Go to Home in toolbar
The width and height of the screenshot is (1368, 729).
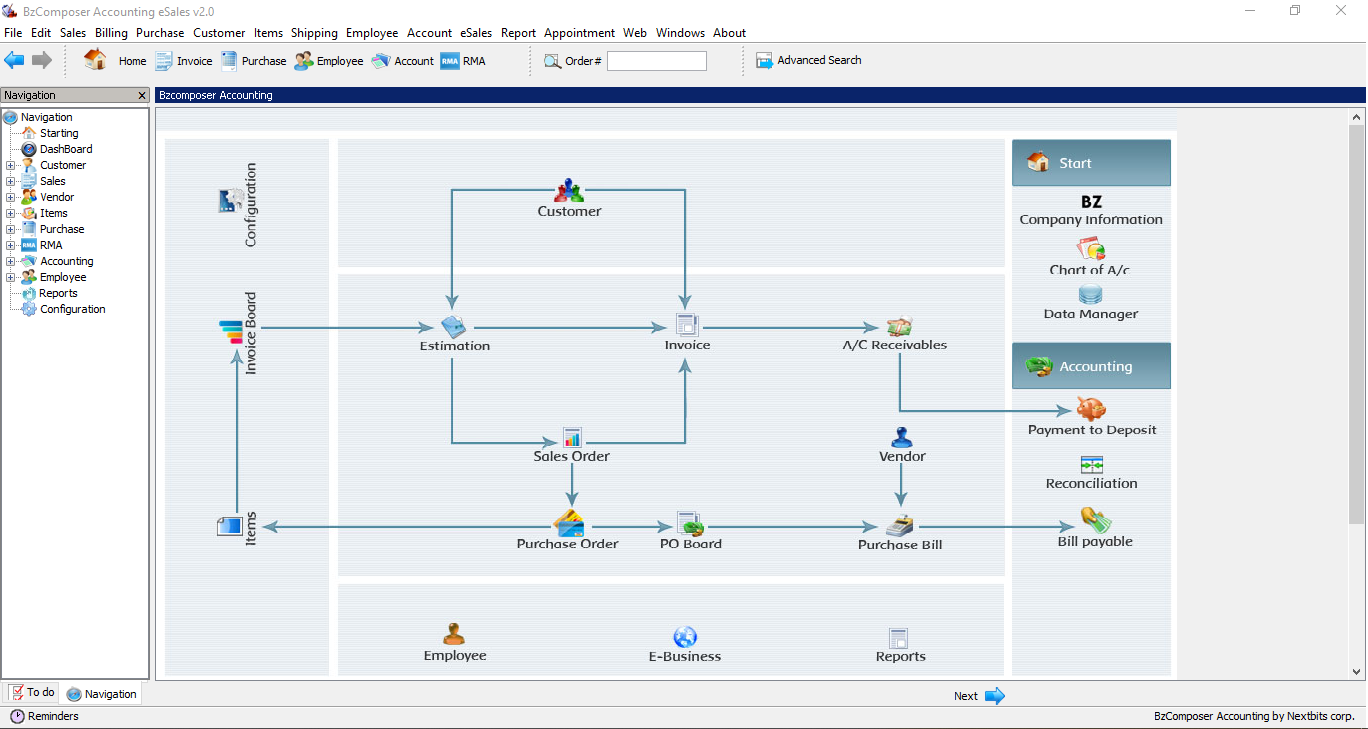(x=115, y=60)
